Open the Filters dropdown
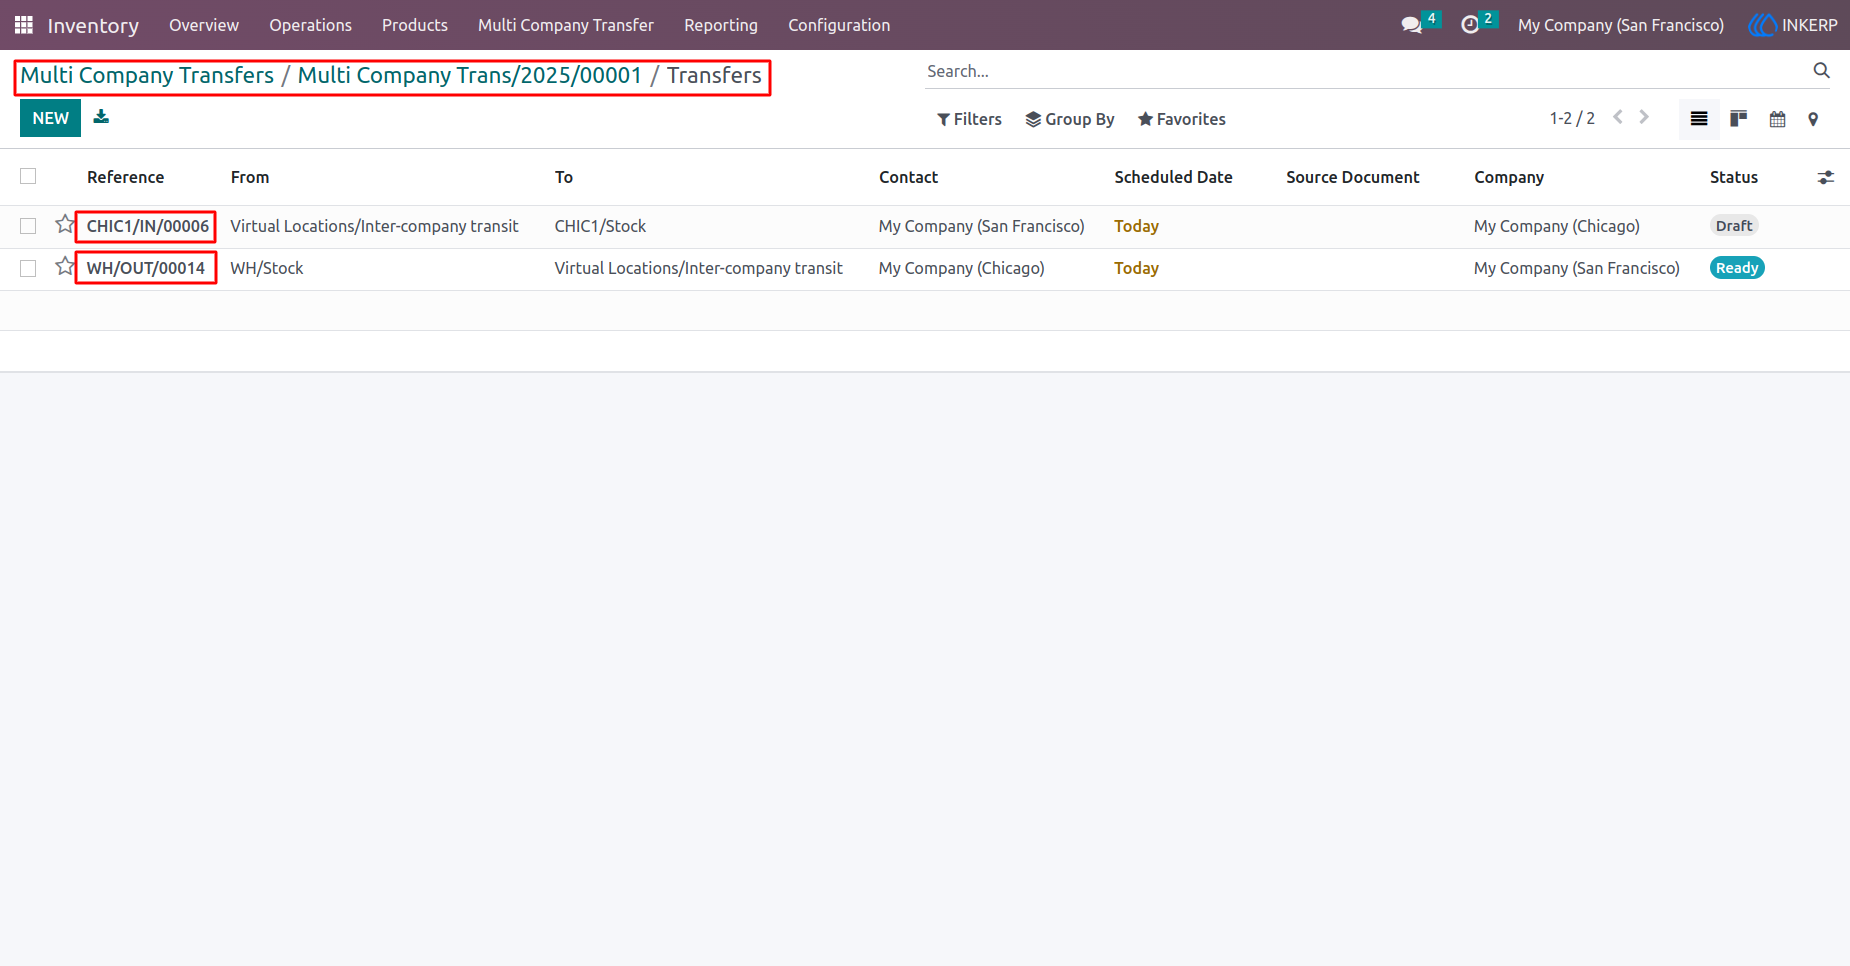 coord(969,119)
